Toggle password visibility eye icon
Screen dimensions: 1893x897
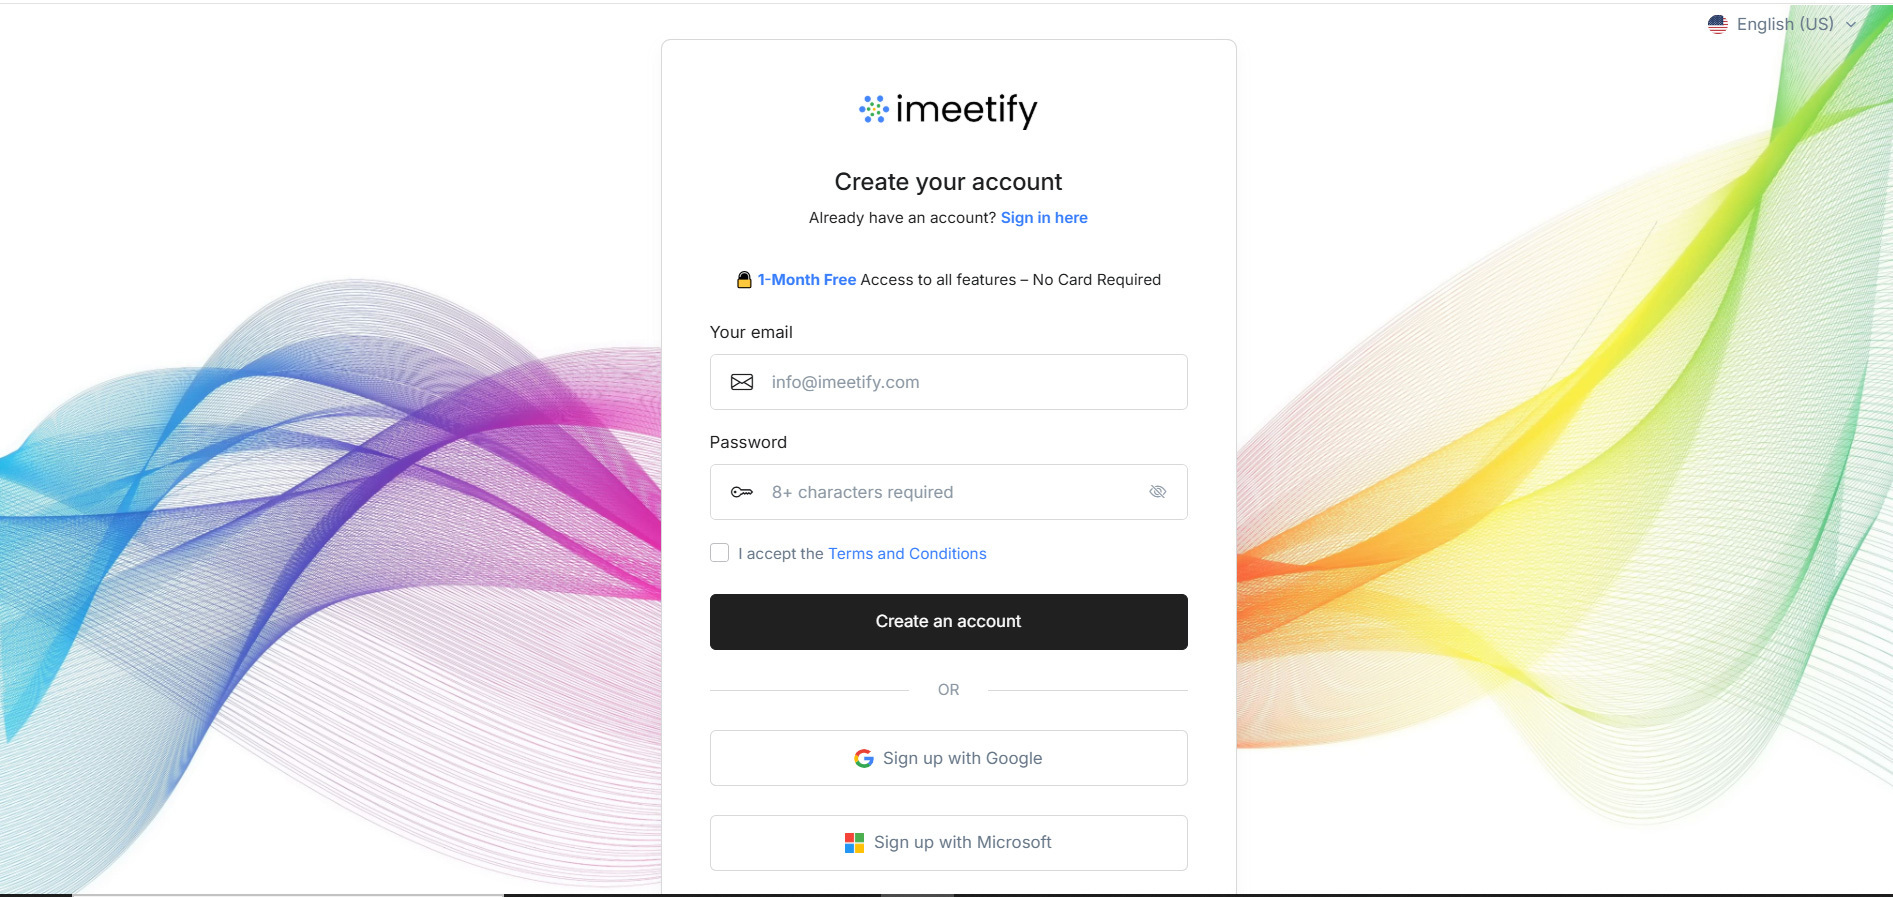pos(1158,492)
